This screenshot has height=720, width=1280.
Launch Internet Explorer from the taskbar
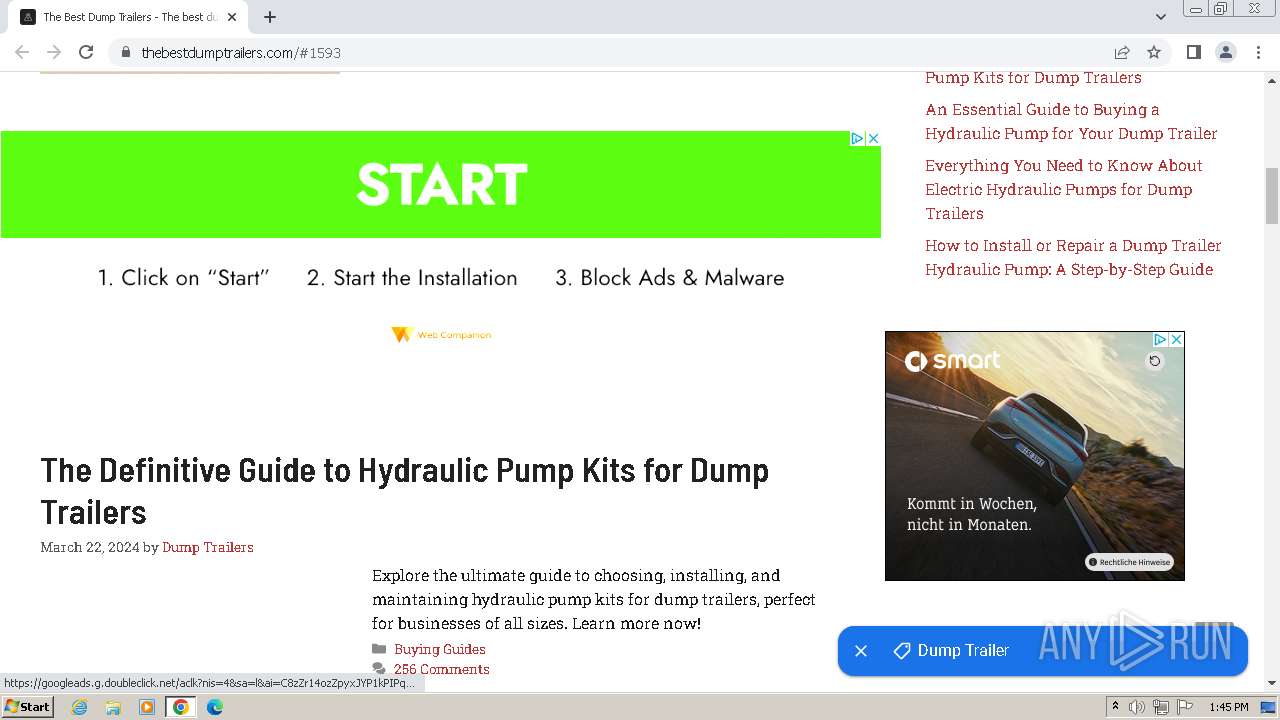point(80,707)
